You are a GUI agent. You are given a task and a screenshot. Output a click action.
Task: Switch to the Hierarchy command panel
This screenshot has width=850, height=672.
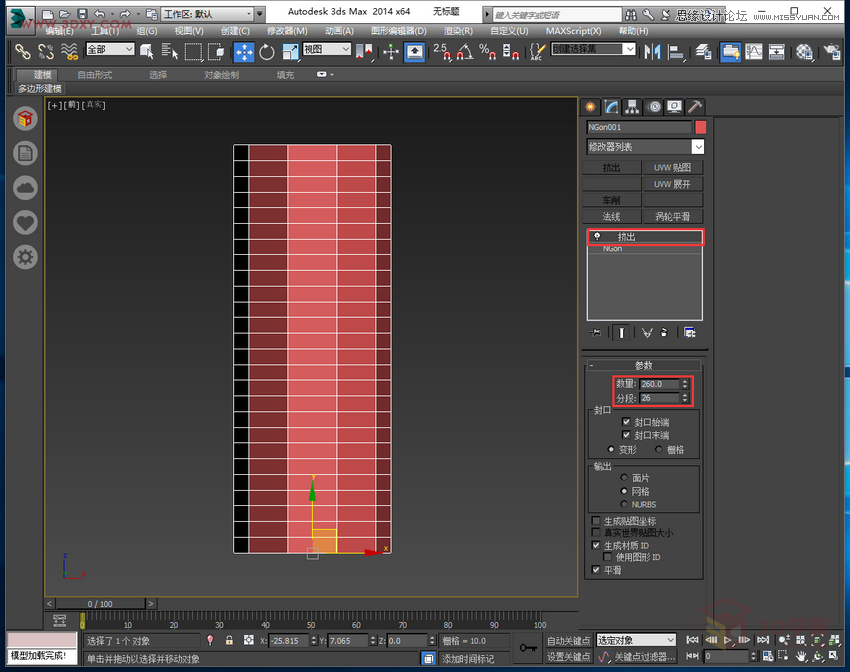click(x=634, y=107)
